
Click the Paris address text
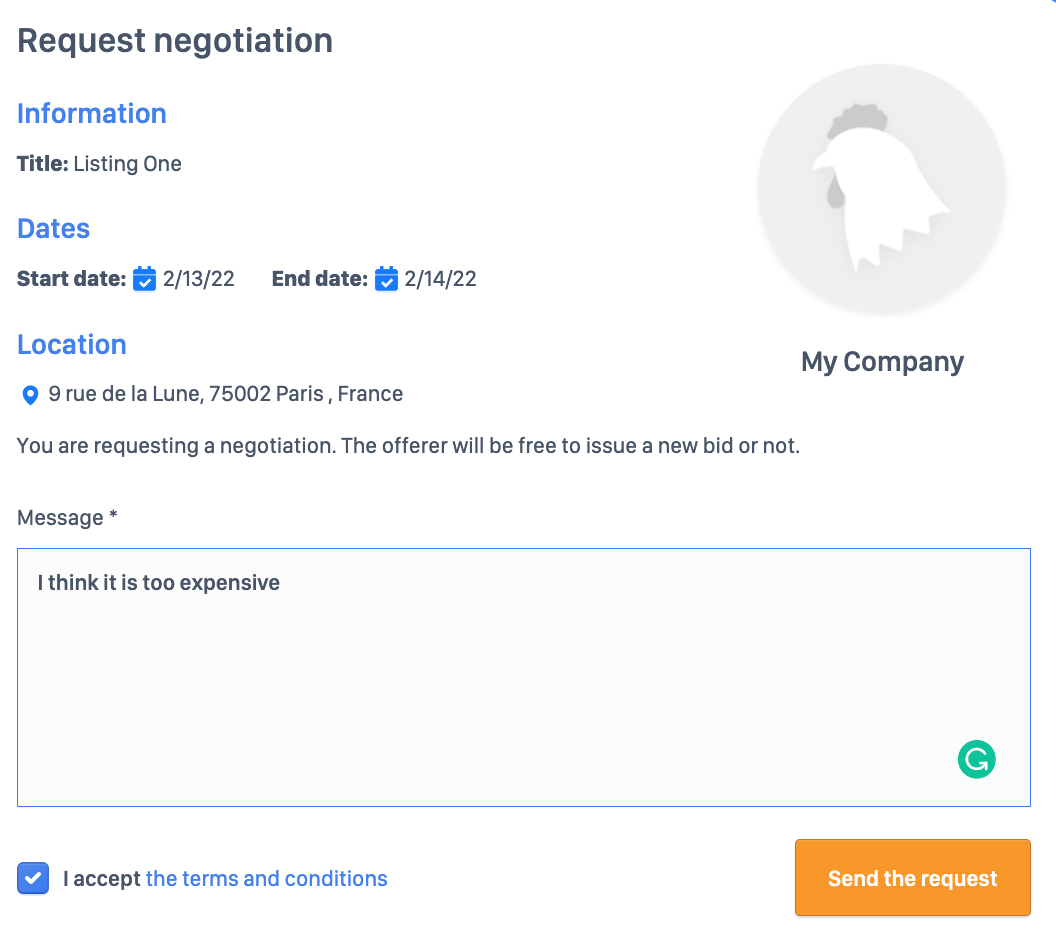tap(225, 394)
